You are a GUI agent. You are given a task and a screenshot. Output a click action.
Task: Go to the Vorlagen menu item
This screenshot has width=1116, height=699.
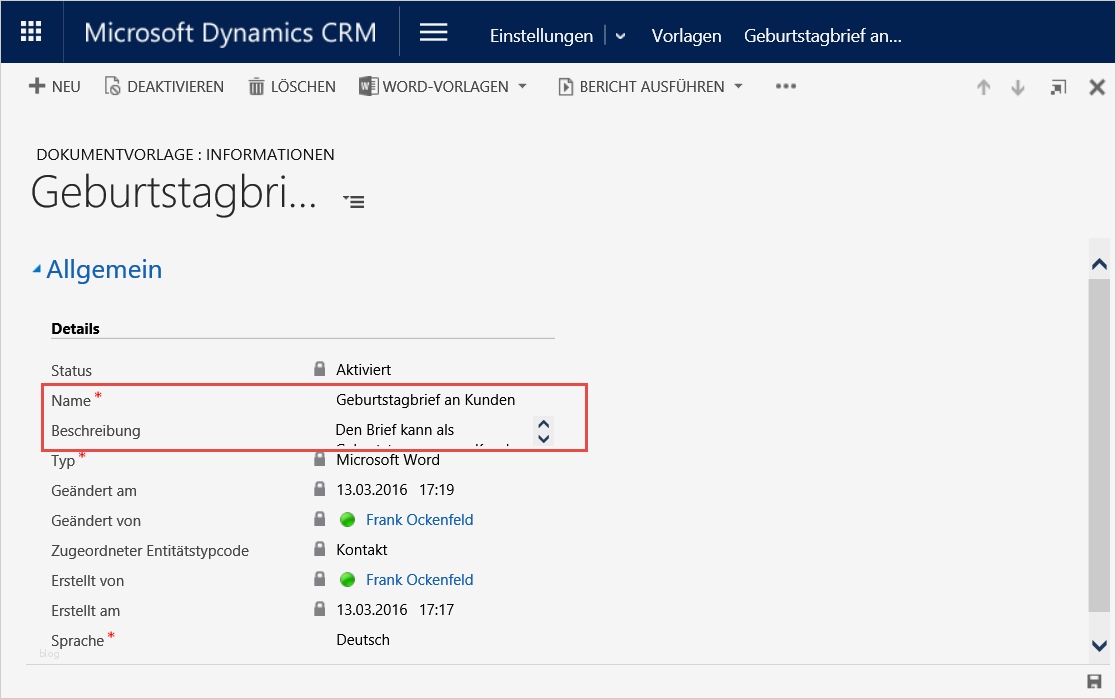[x=686, y=35]
